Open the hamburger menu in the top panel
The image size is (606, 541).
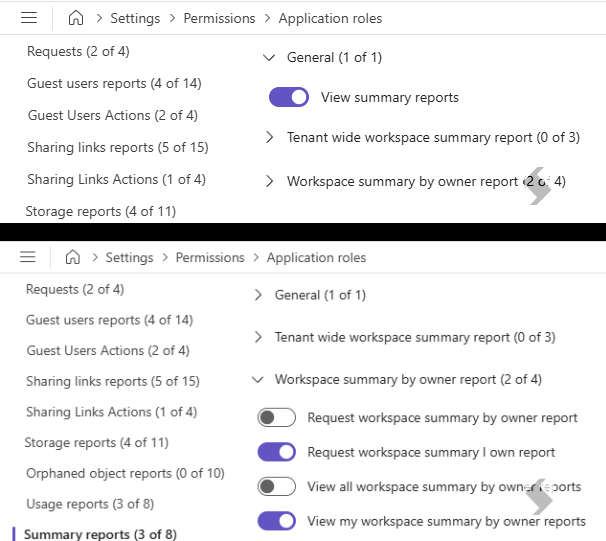click(29, 18)
